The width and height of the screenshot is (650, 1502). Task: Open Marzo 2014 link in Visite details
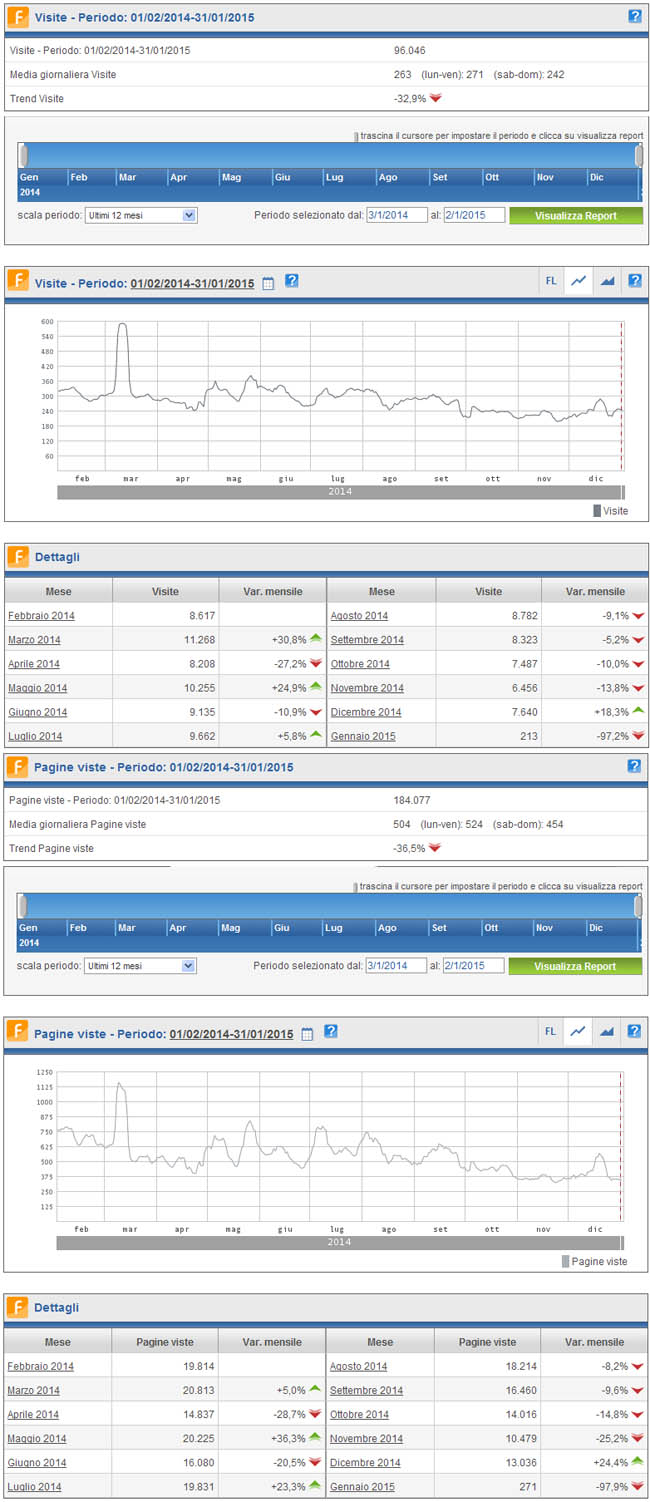coord(34,640)
